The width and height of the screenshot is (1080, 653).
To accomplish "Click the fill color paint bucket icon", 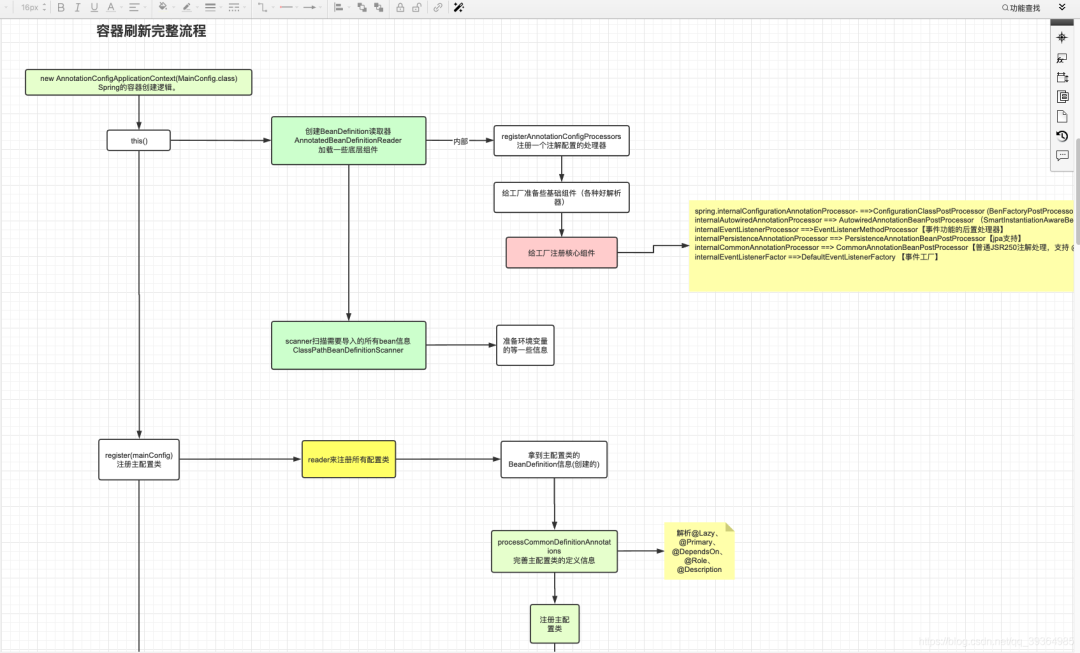I will (163, 8).
